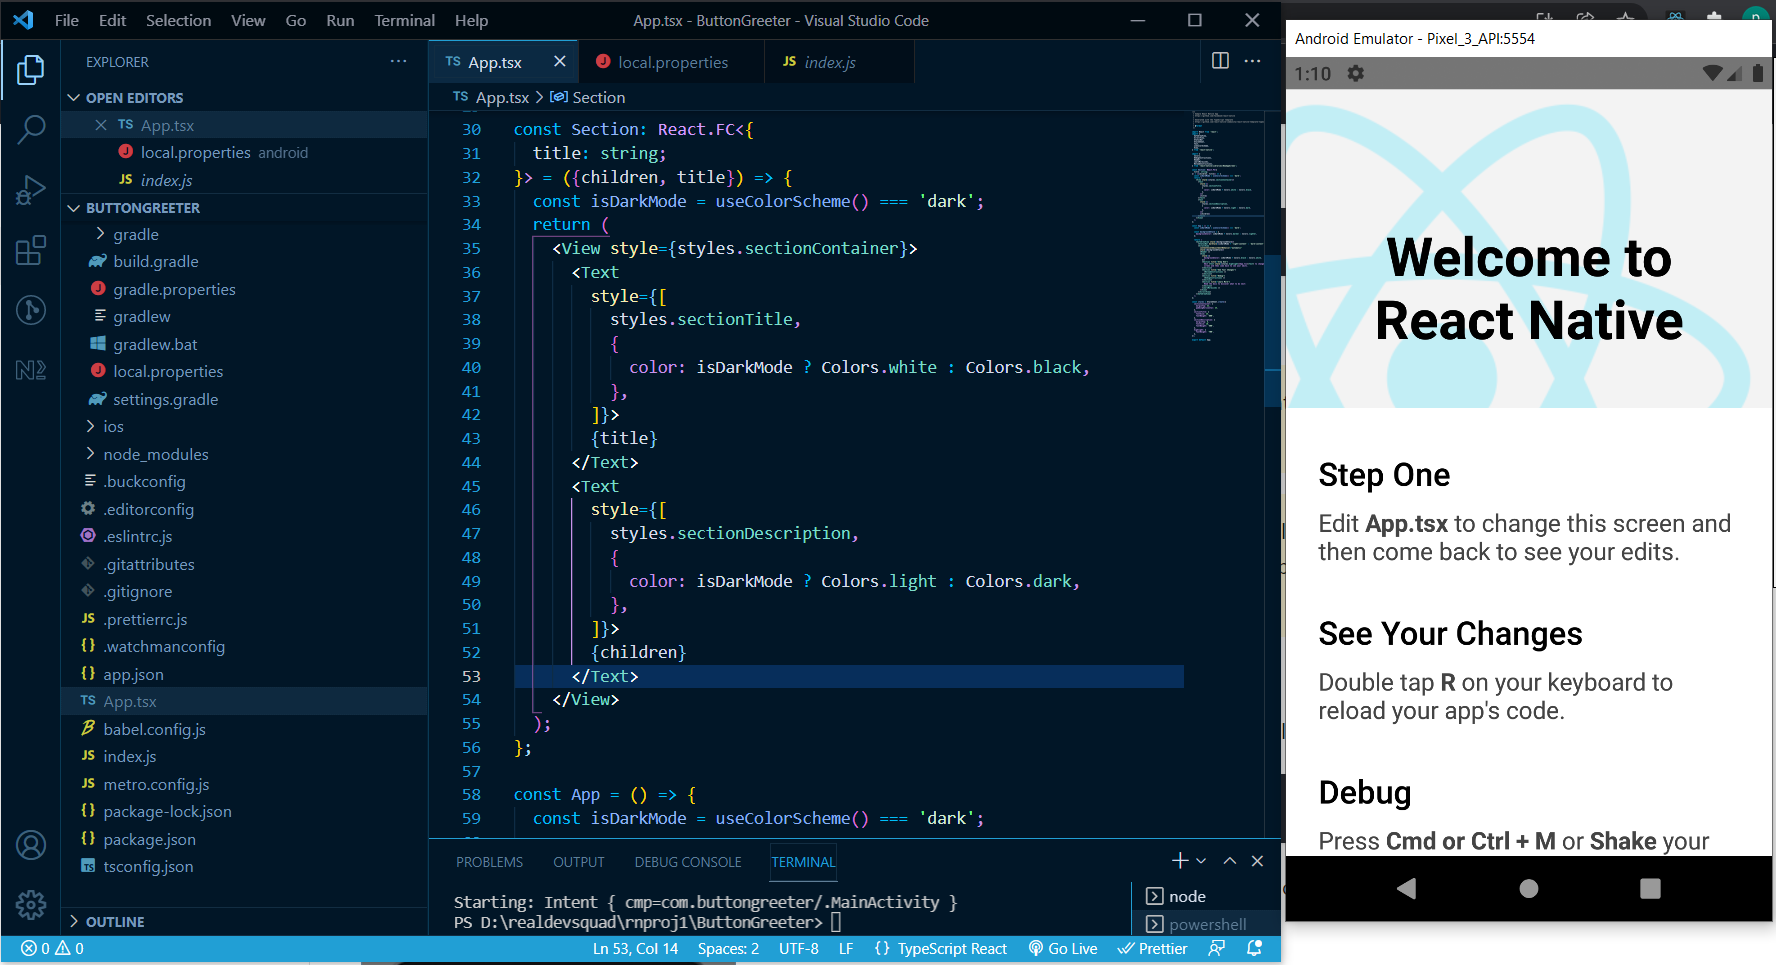
Task: Click the Prettier status bar item
Action: pos(1152,949)
